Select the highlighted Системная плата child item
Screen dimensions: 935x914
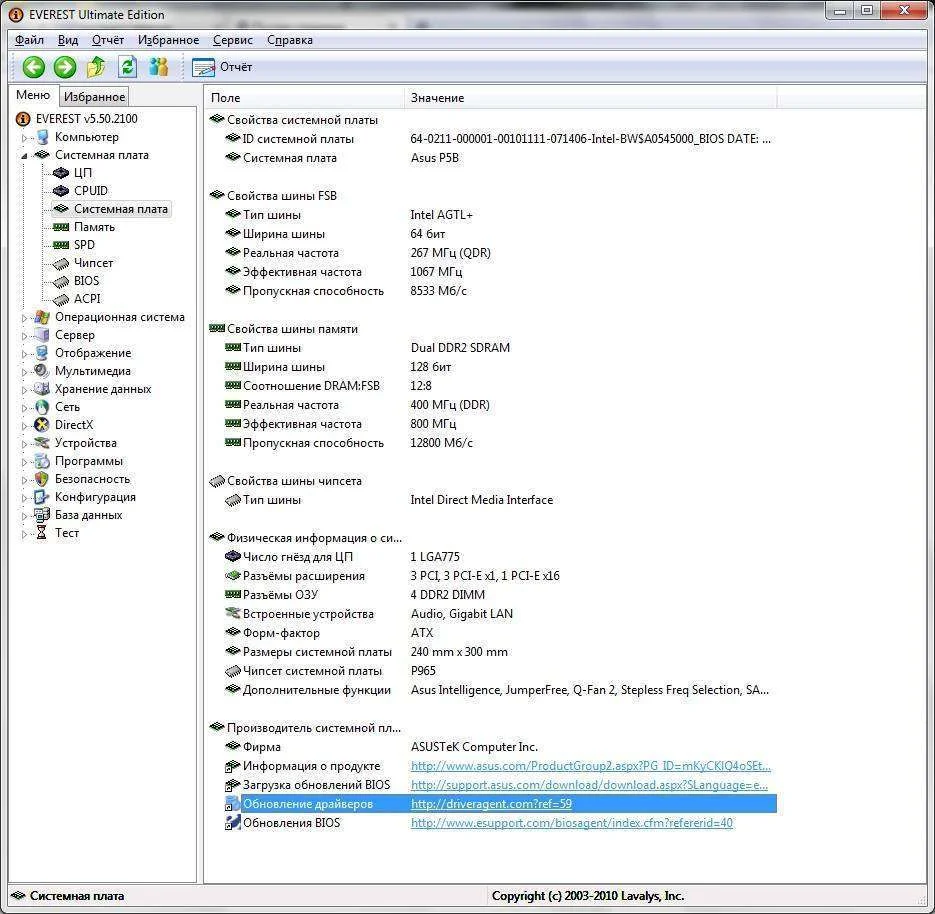click(x=120, y=209)
